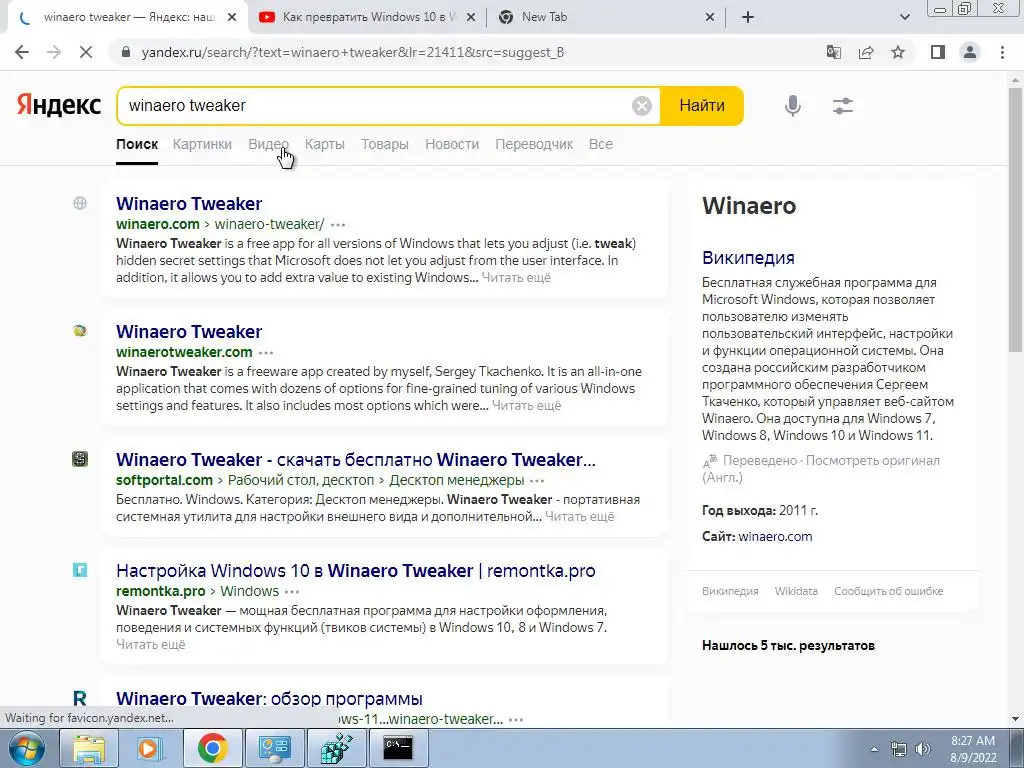Open Winaero Tweaker: обзор программы result
Screen dimensions: 1024x768
click(x=269, y=699)
